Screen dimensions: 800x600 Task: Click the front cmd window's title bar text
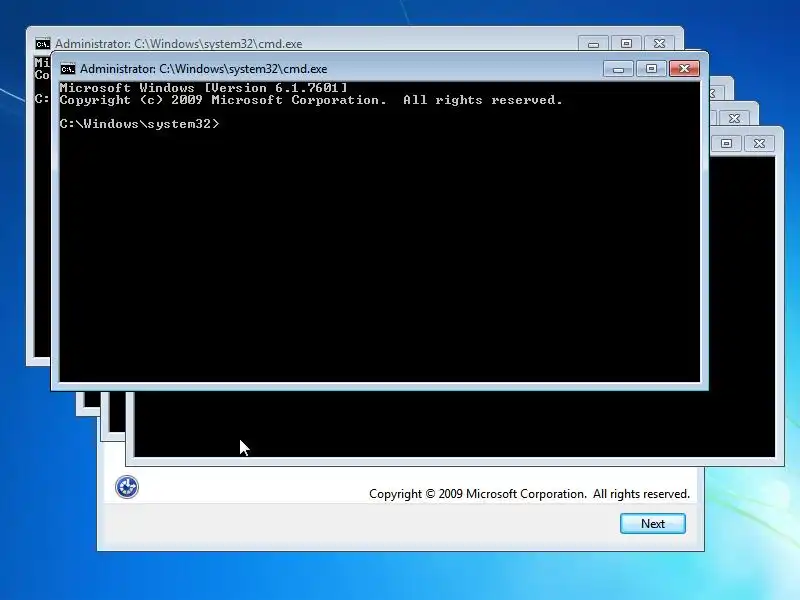(204, 69)
